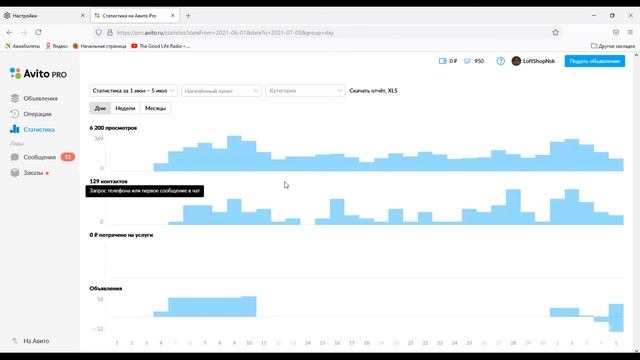The width and height of the screenshot is (640, 360).
Task: Open the Начальная страница bookmark
Action: (99, 46)
